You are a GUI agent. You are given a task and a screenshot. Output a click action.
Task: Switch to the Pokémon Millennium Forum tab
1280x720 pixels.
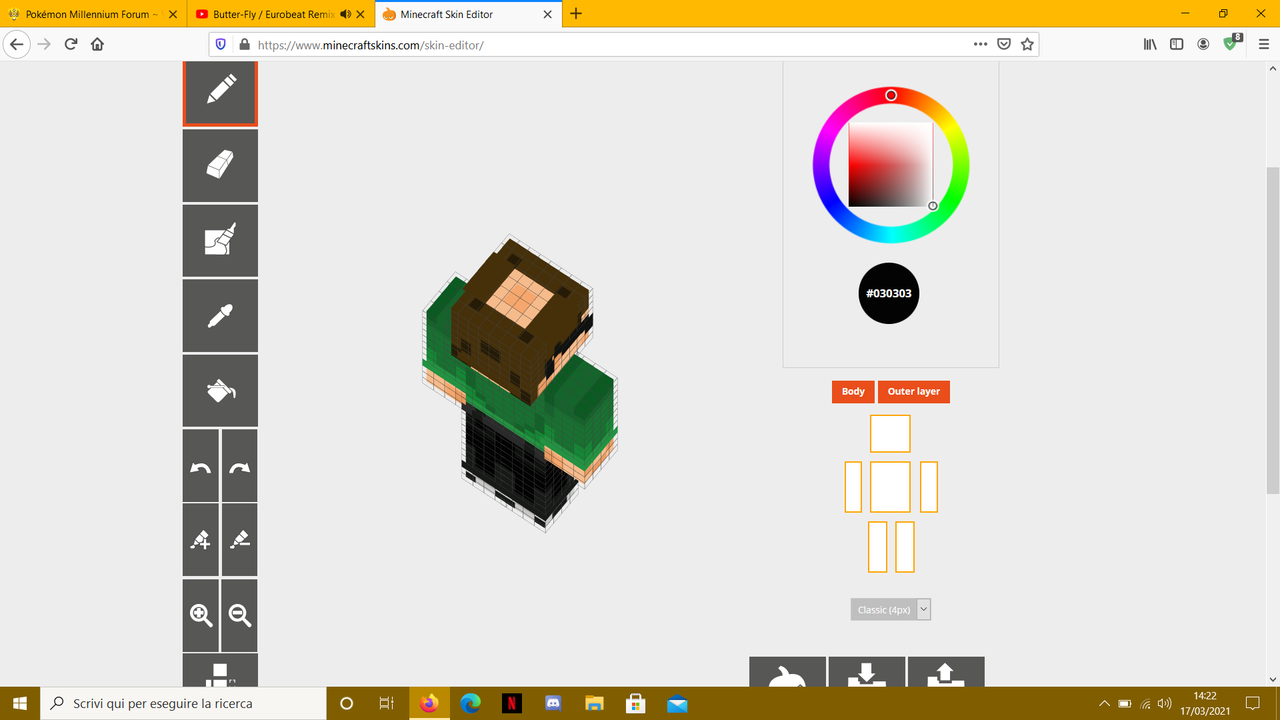pos(85,14)
